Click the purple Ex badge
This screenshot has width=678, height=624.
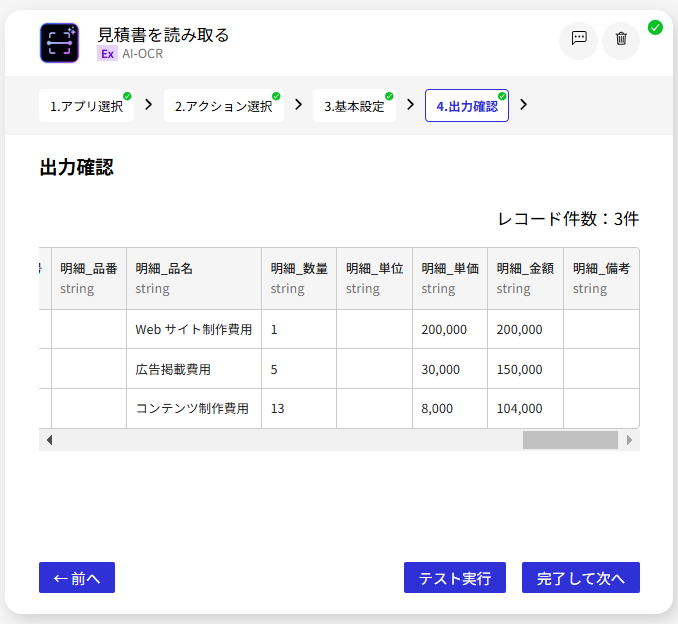107,54
